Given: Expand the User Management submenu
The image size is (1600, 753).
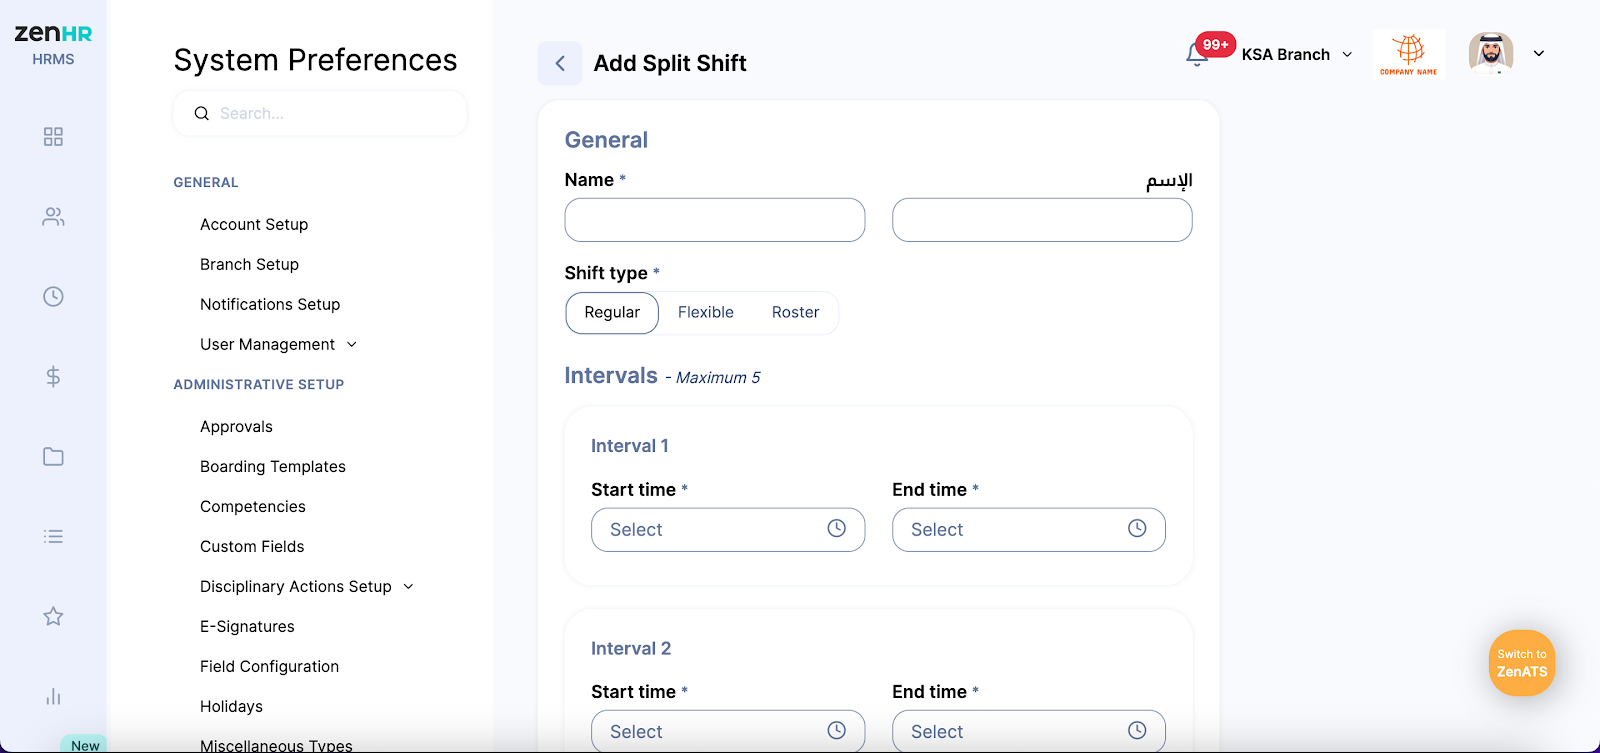Looking at the screenshot, I should [x=278, y=345].
